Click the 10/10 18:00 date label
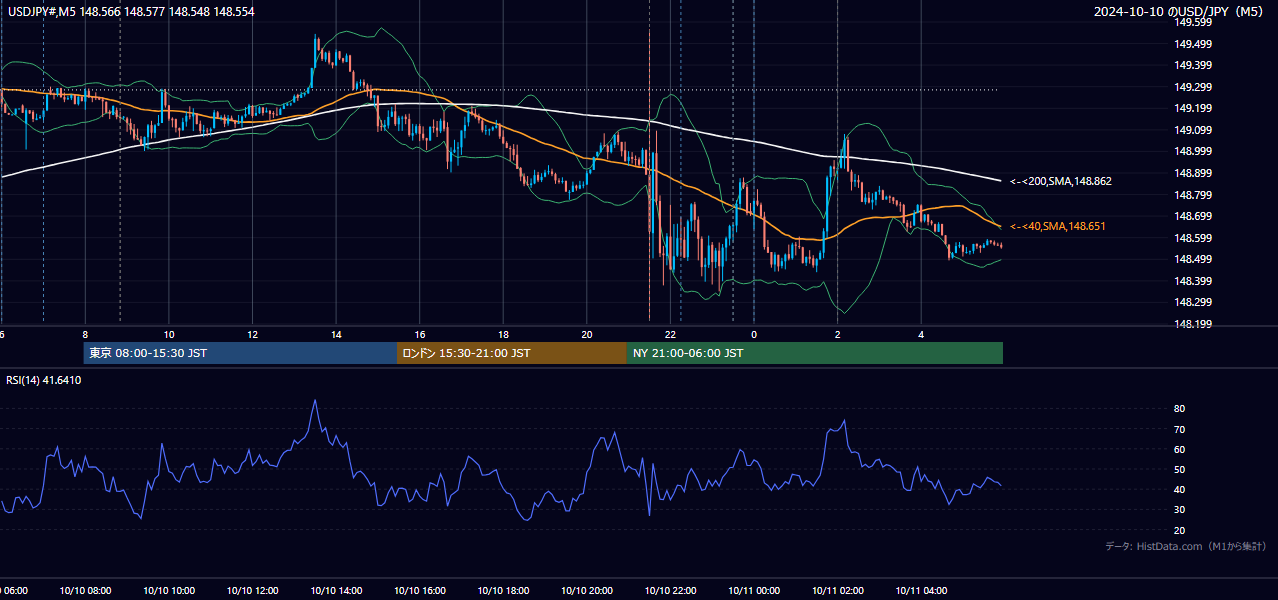Screen dimensions: 1278x600 (x=503, y=591)
